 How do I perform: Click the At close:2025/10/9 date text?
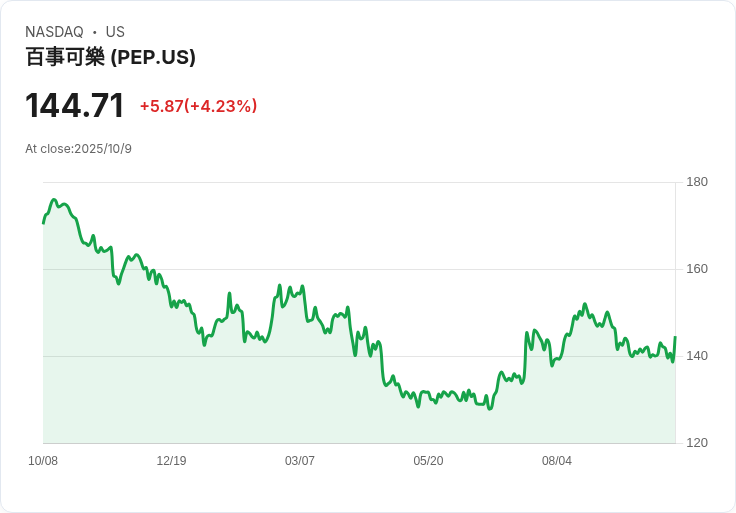point(78,149)
